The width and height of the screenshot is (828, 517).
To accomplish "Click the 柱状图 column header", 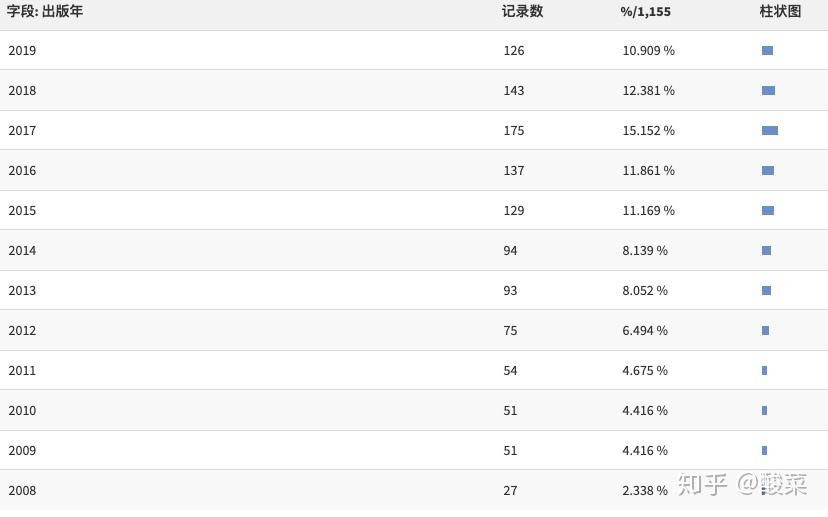I will [x=780, y=11].
